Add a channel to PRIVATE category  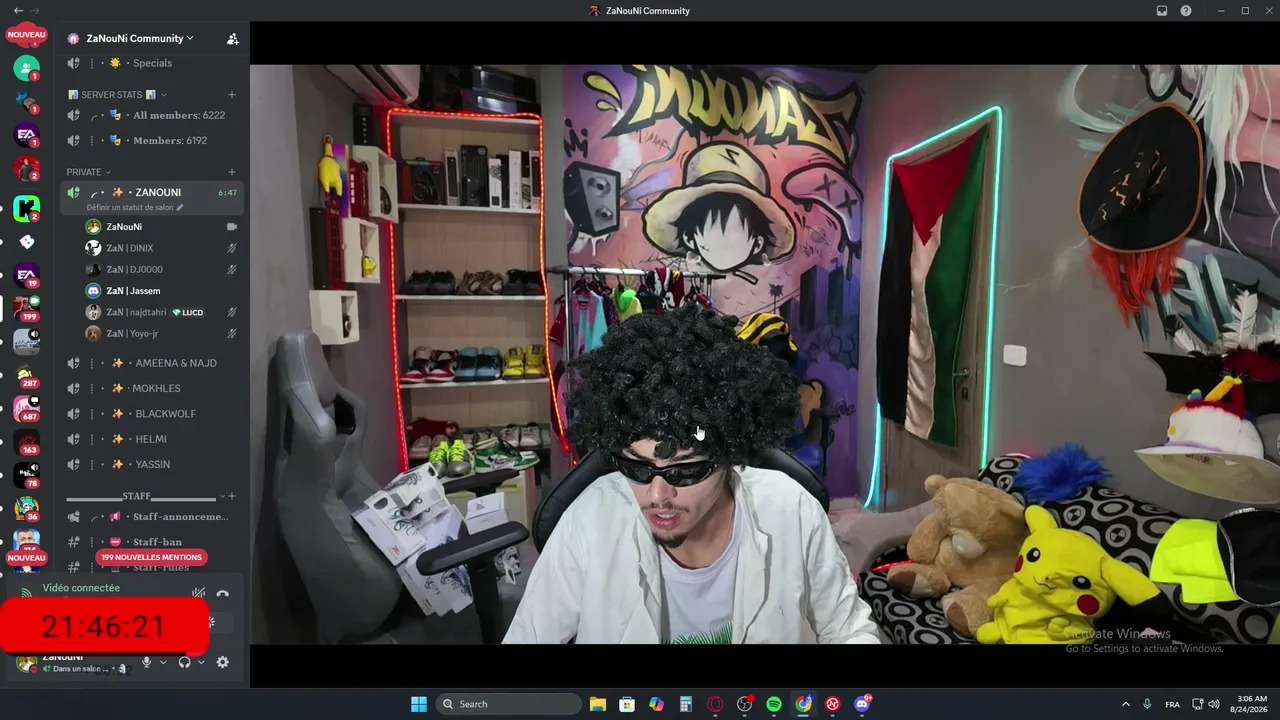[232, 172]
